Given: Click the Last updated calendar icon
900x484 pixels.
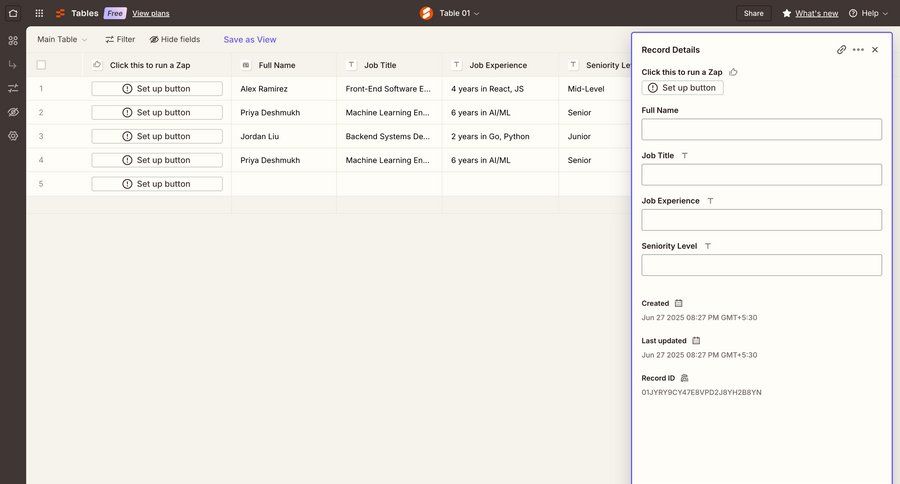Looking at the screenshot, I should (696, 340).
